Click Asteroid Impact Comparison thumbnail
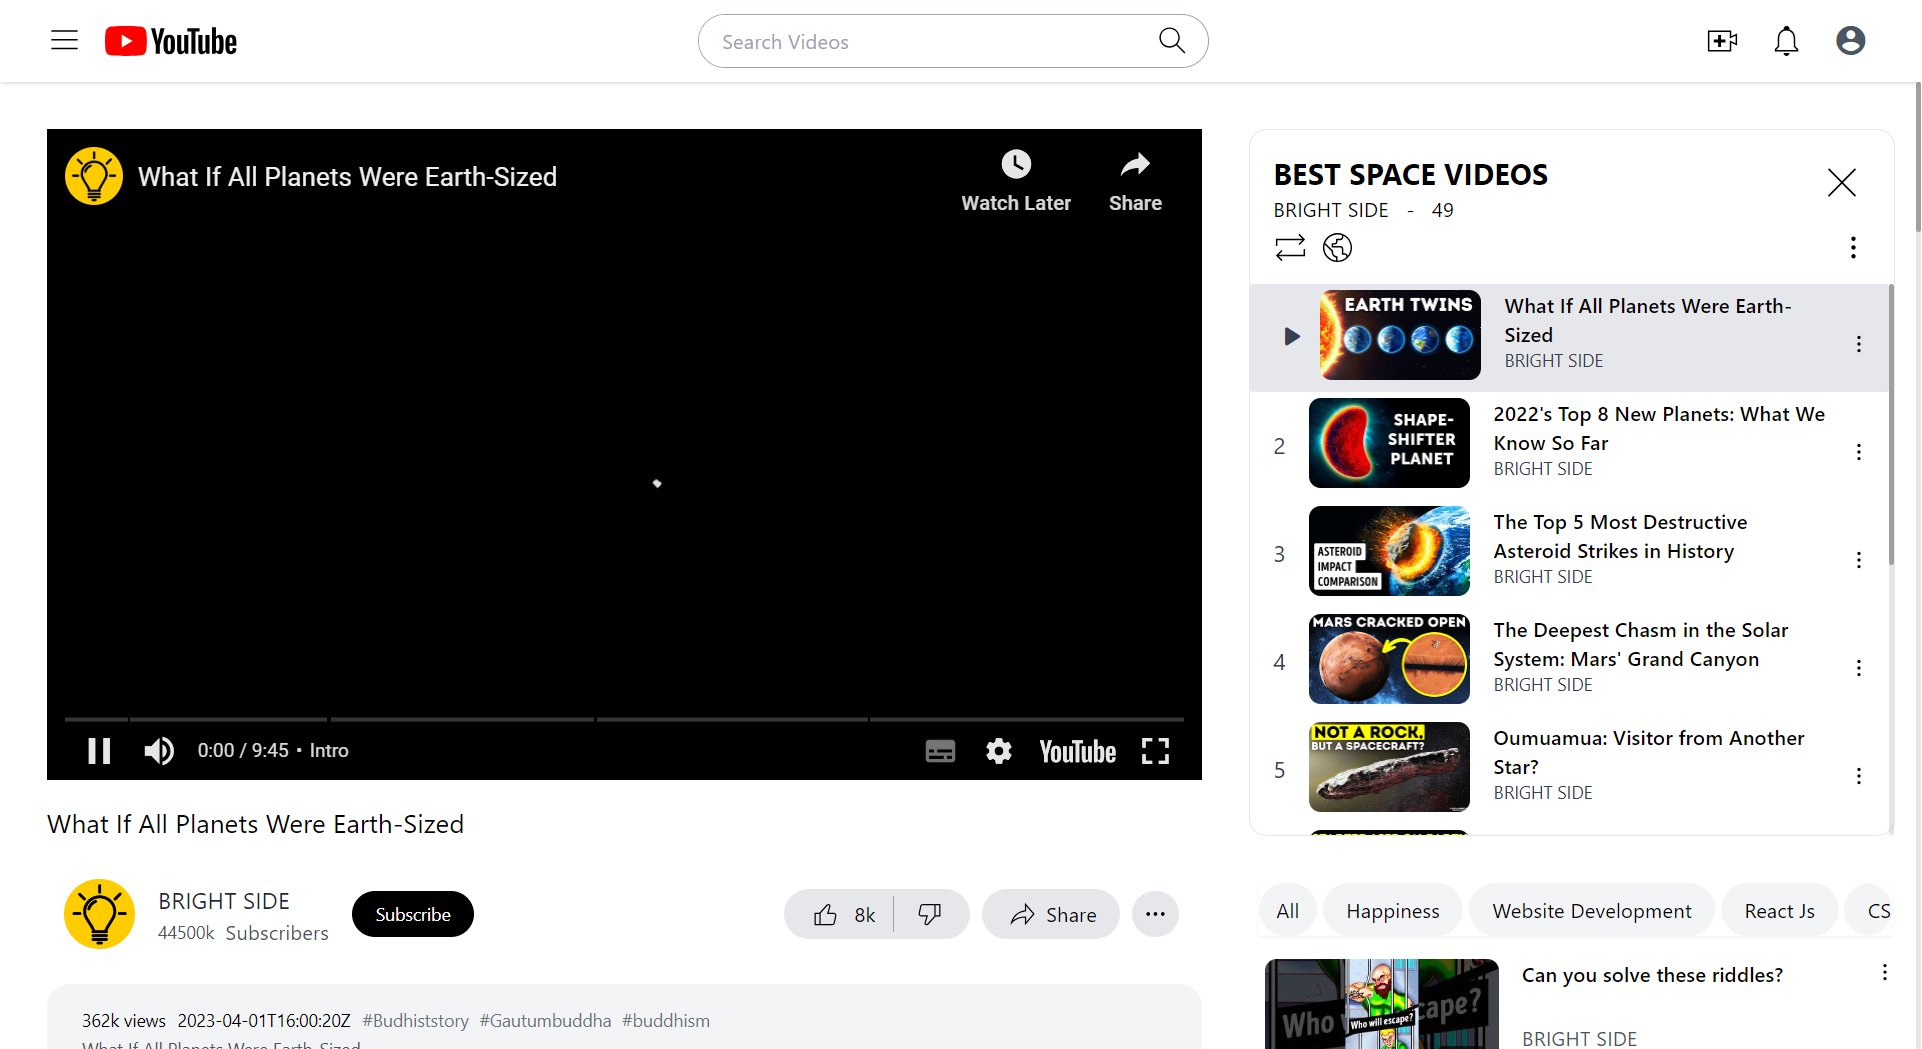The width and height of the screenshot is (1922, 1049). (x=1389, y=551)
